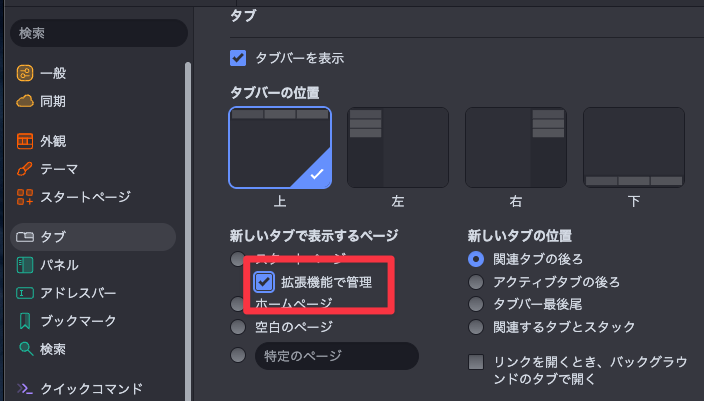Open the スタートページ icon
This screenshot has width=704, height=401.
tap(25, 197)
